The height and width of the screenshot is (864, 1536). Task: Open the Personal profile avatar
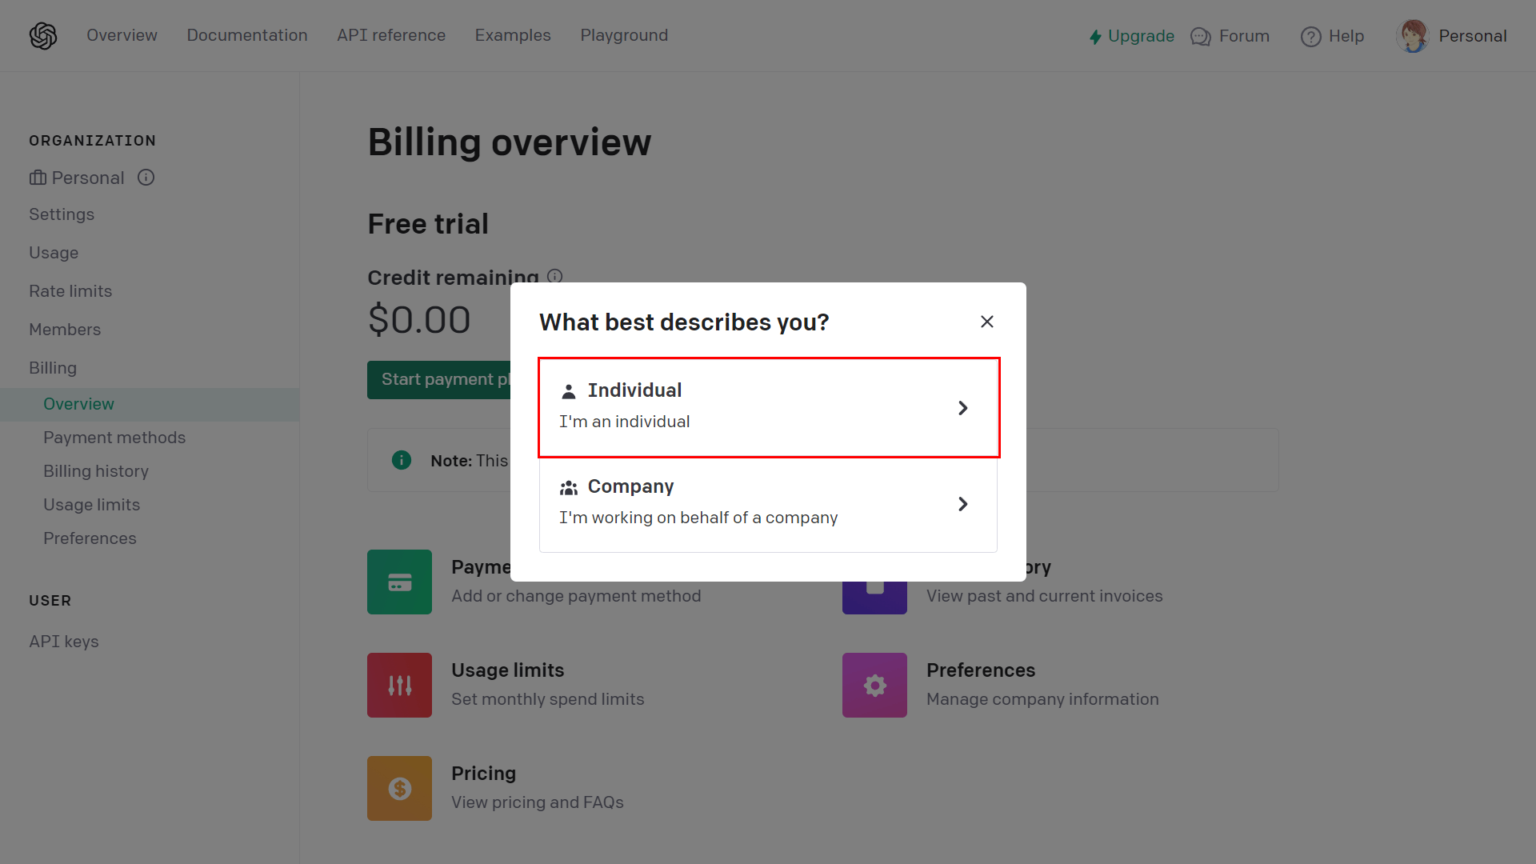coord(1413,35)
